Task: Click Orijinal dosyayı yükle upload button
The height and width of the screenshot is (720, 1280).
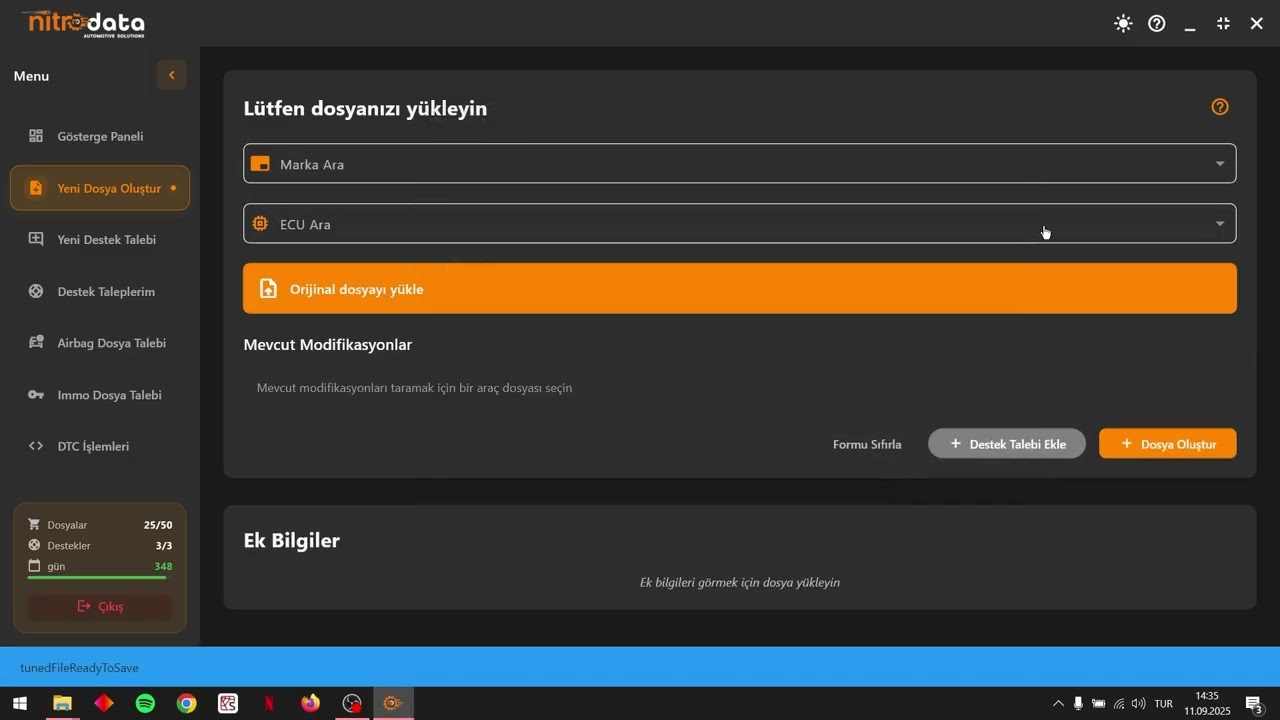Action: click(740, 289)
